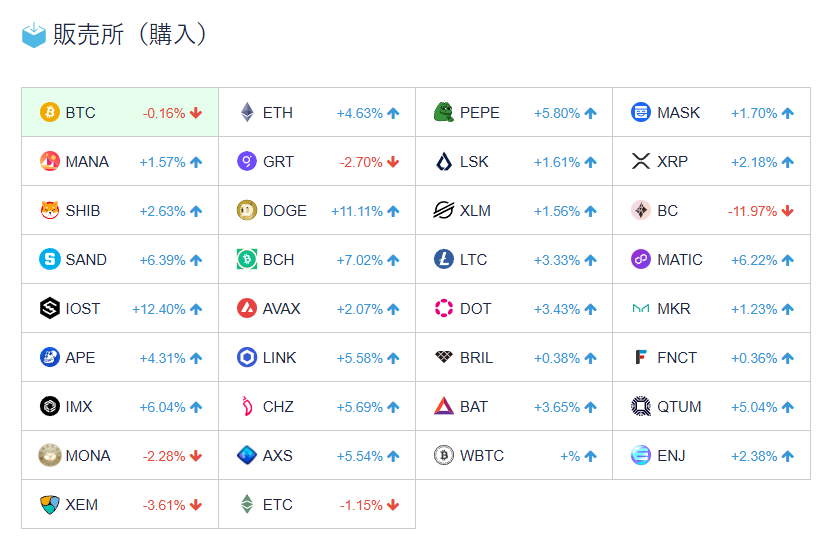Select the XEM label
Screen dimensions: 825x544
[82, 504]
